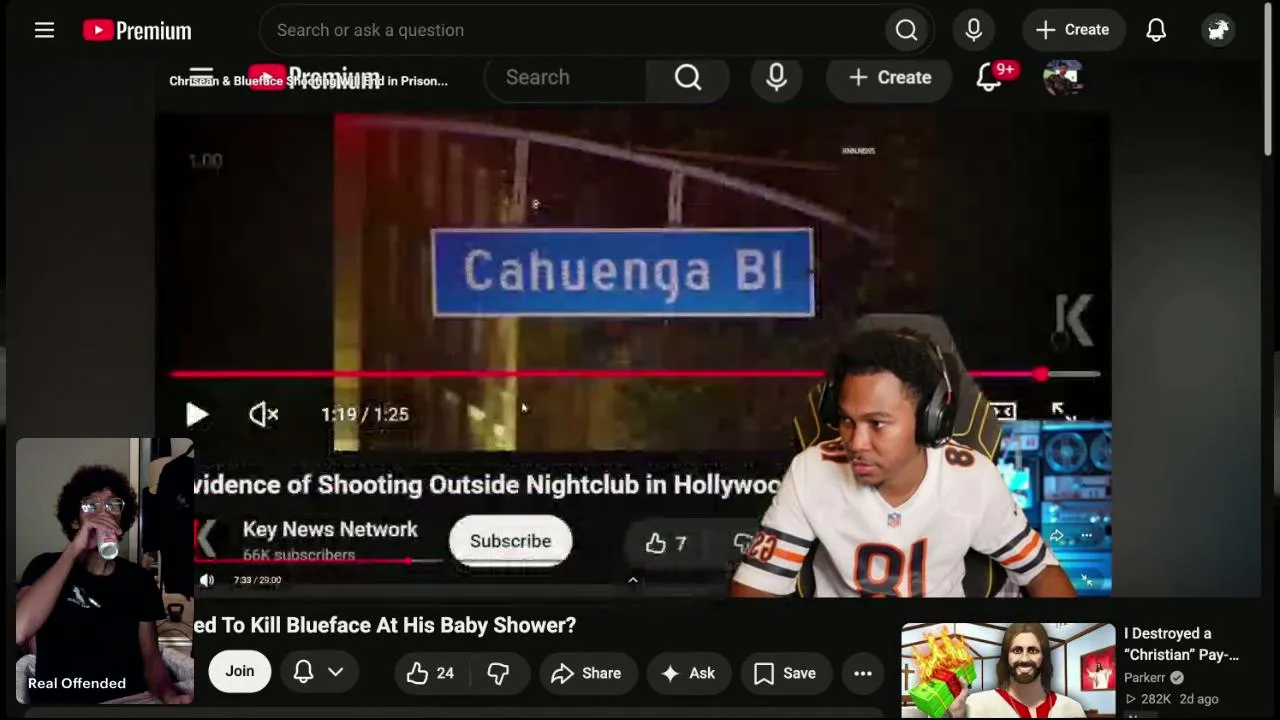Image resolution: width=1280 pixels, height=720 pixels.
Task: Like the video with 24 likes
Action: coord(430,673)
